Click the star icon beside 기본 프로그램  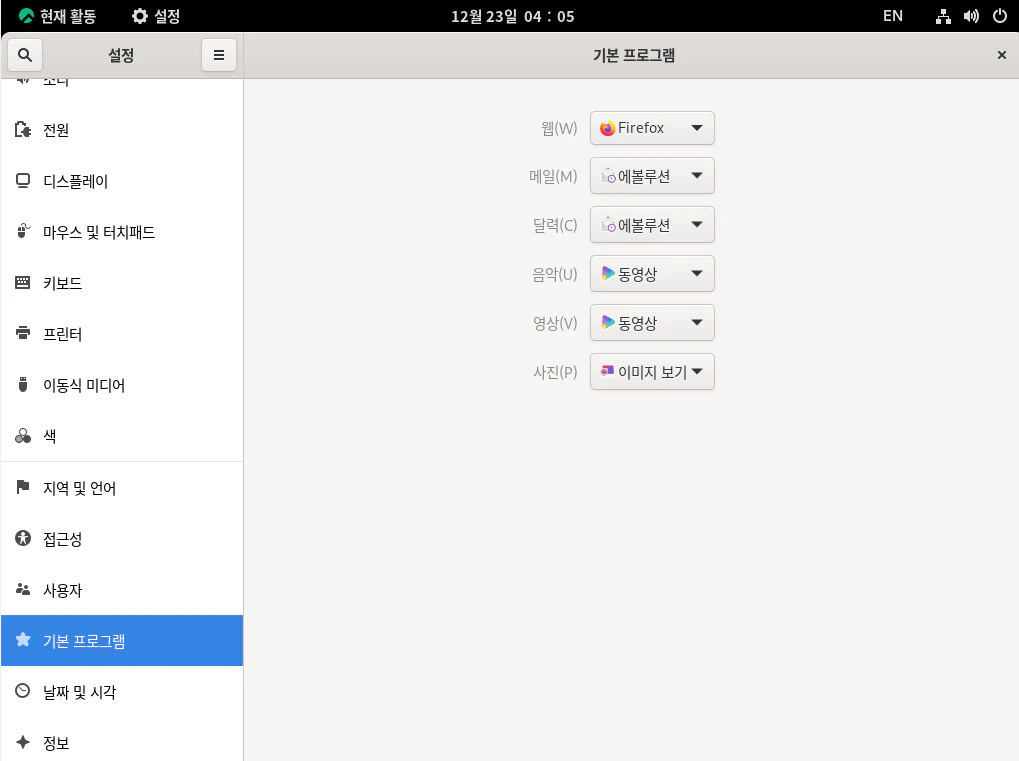pyautogui.click(x=23, y=640)
